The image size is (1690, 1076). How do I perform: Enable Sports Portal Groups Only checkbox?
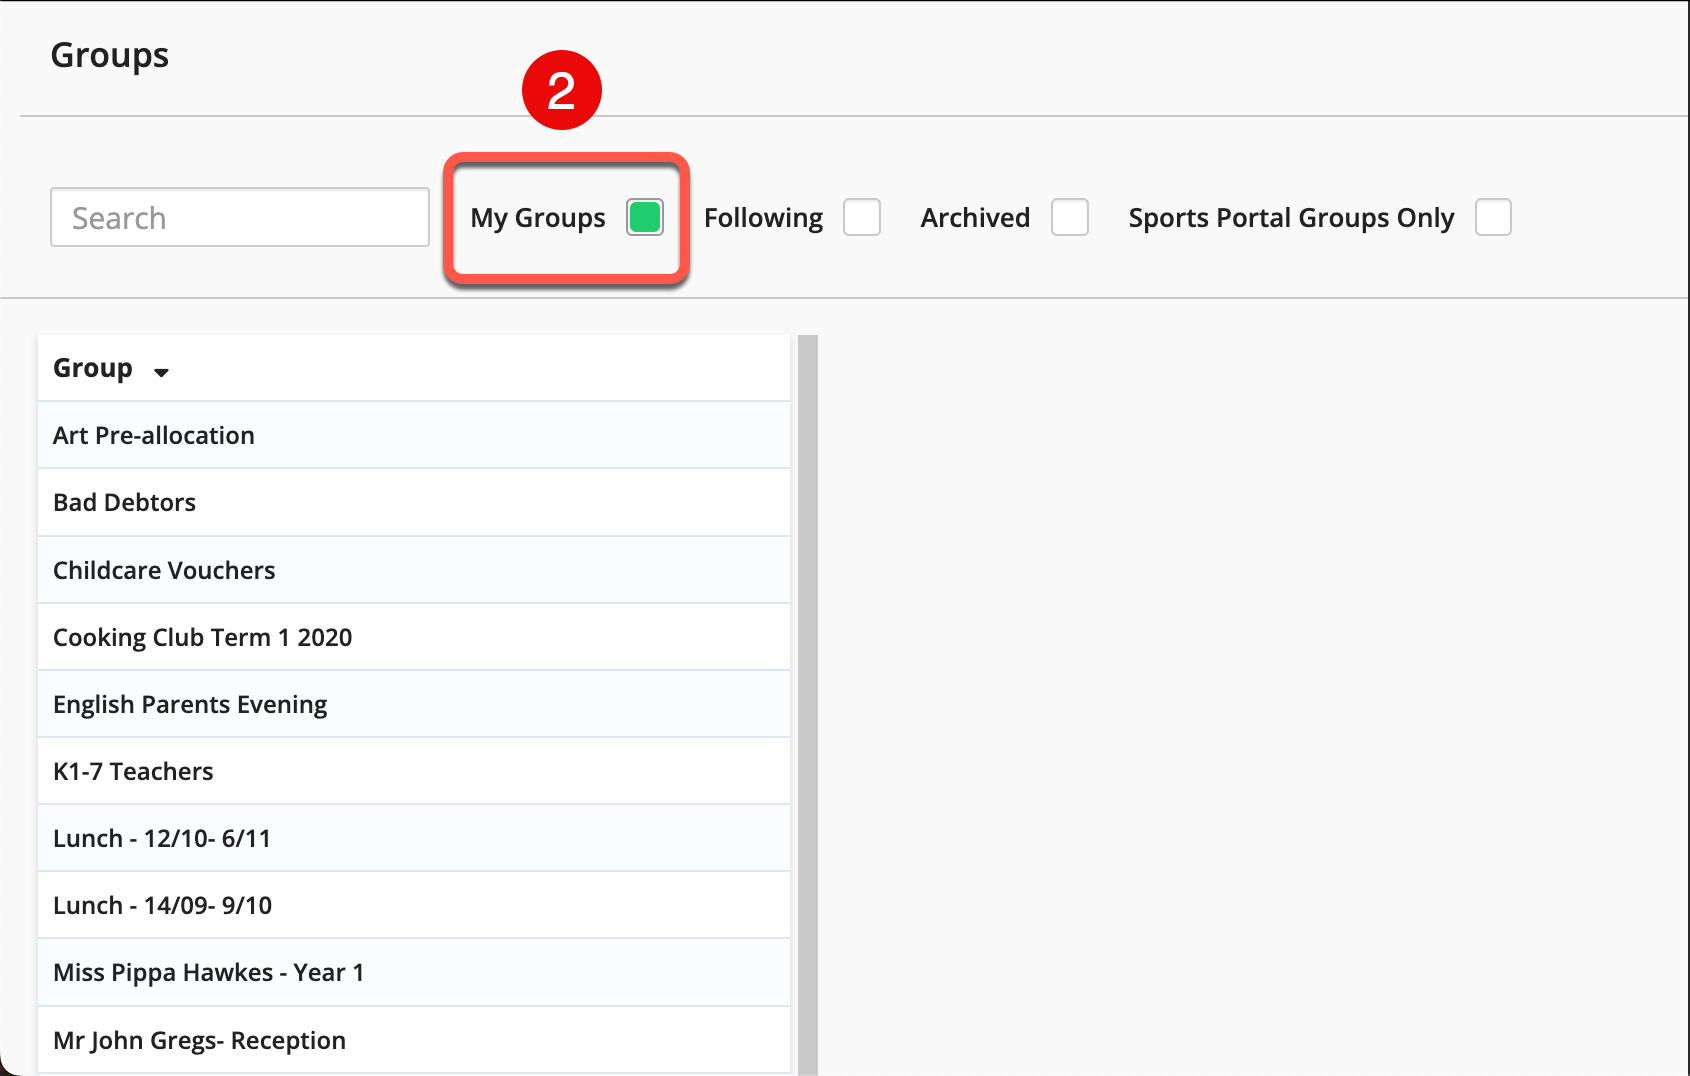pyautogui.click(x=1492, y=217)
